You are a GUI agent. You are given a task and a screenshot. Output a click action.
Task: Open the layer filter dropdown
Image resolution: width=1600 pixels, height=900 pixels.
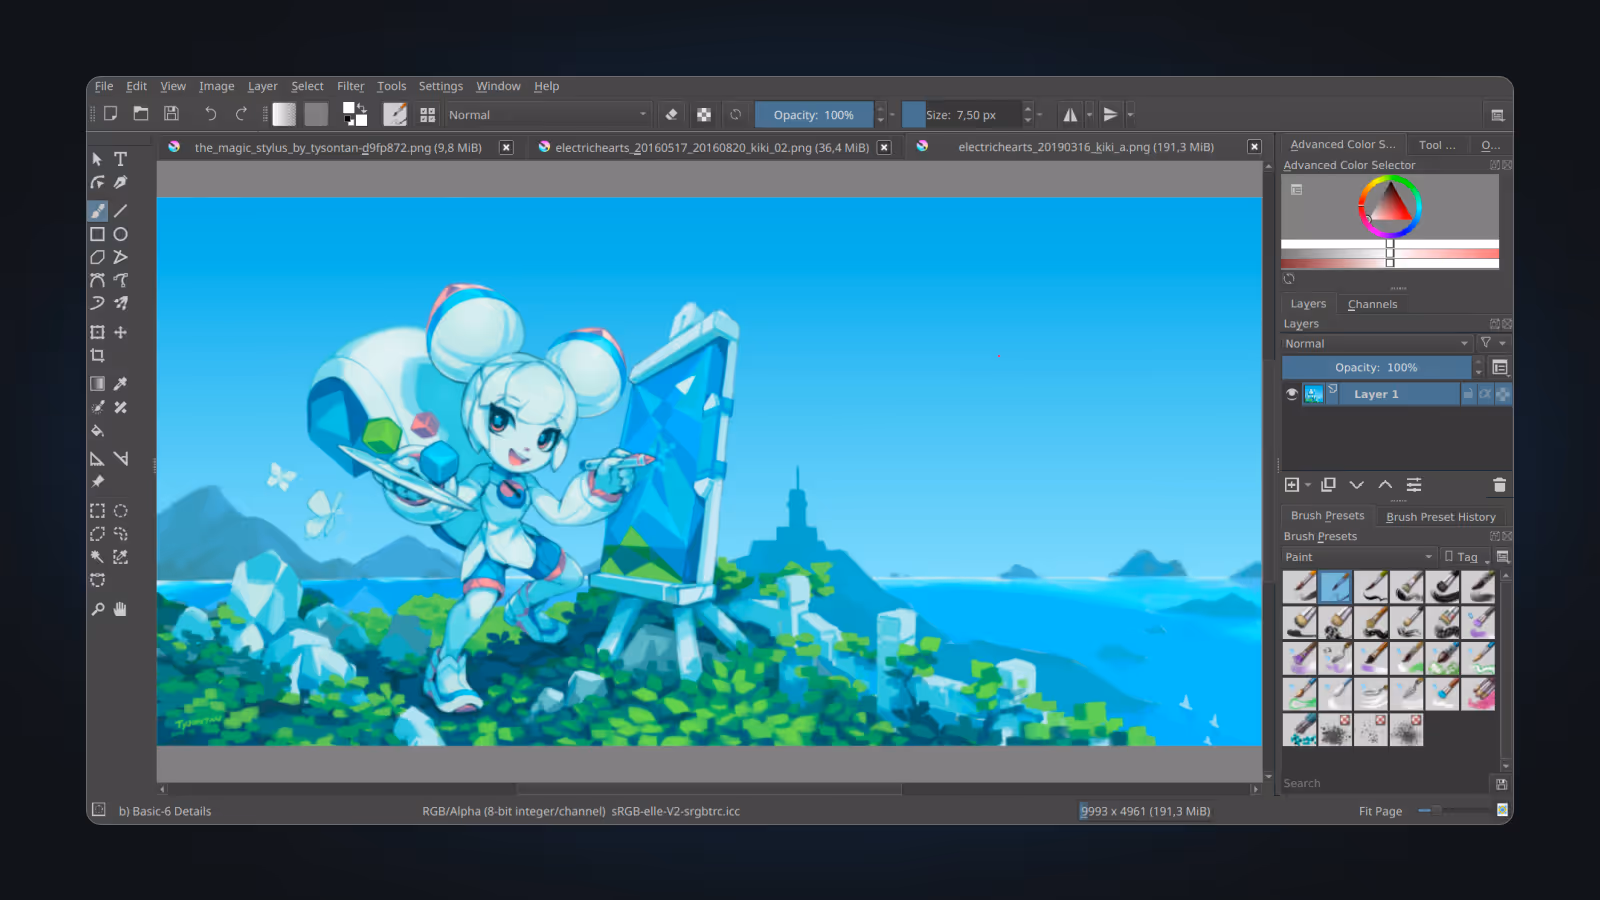tap(1493, 343)
